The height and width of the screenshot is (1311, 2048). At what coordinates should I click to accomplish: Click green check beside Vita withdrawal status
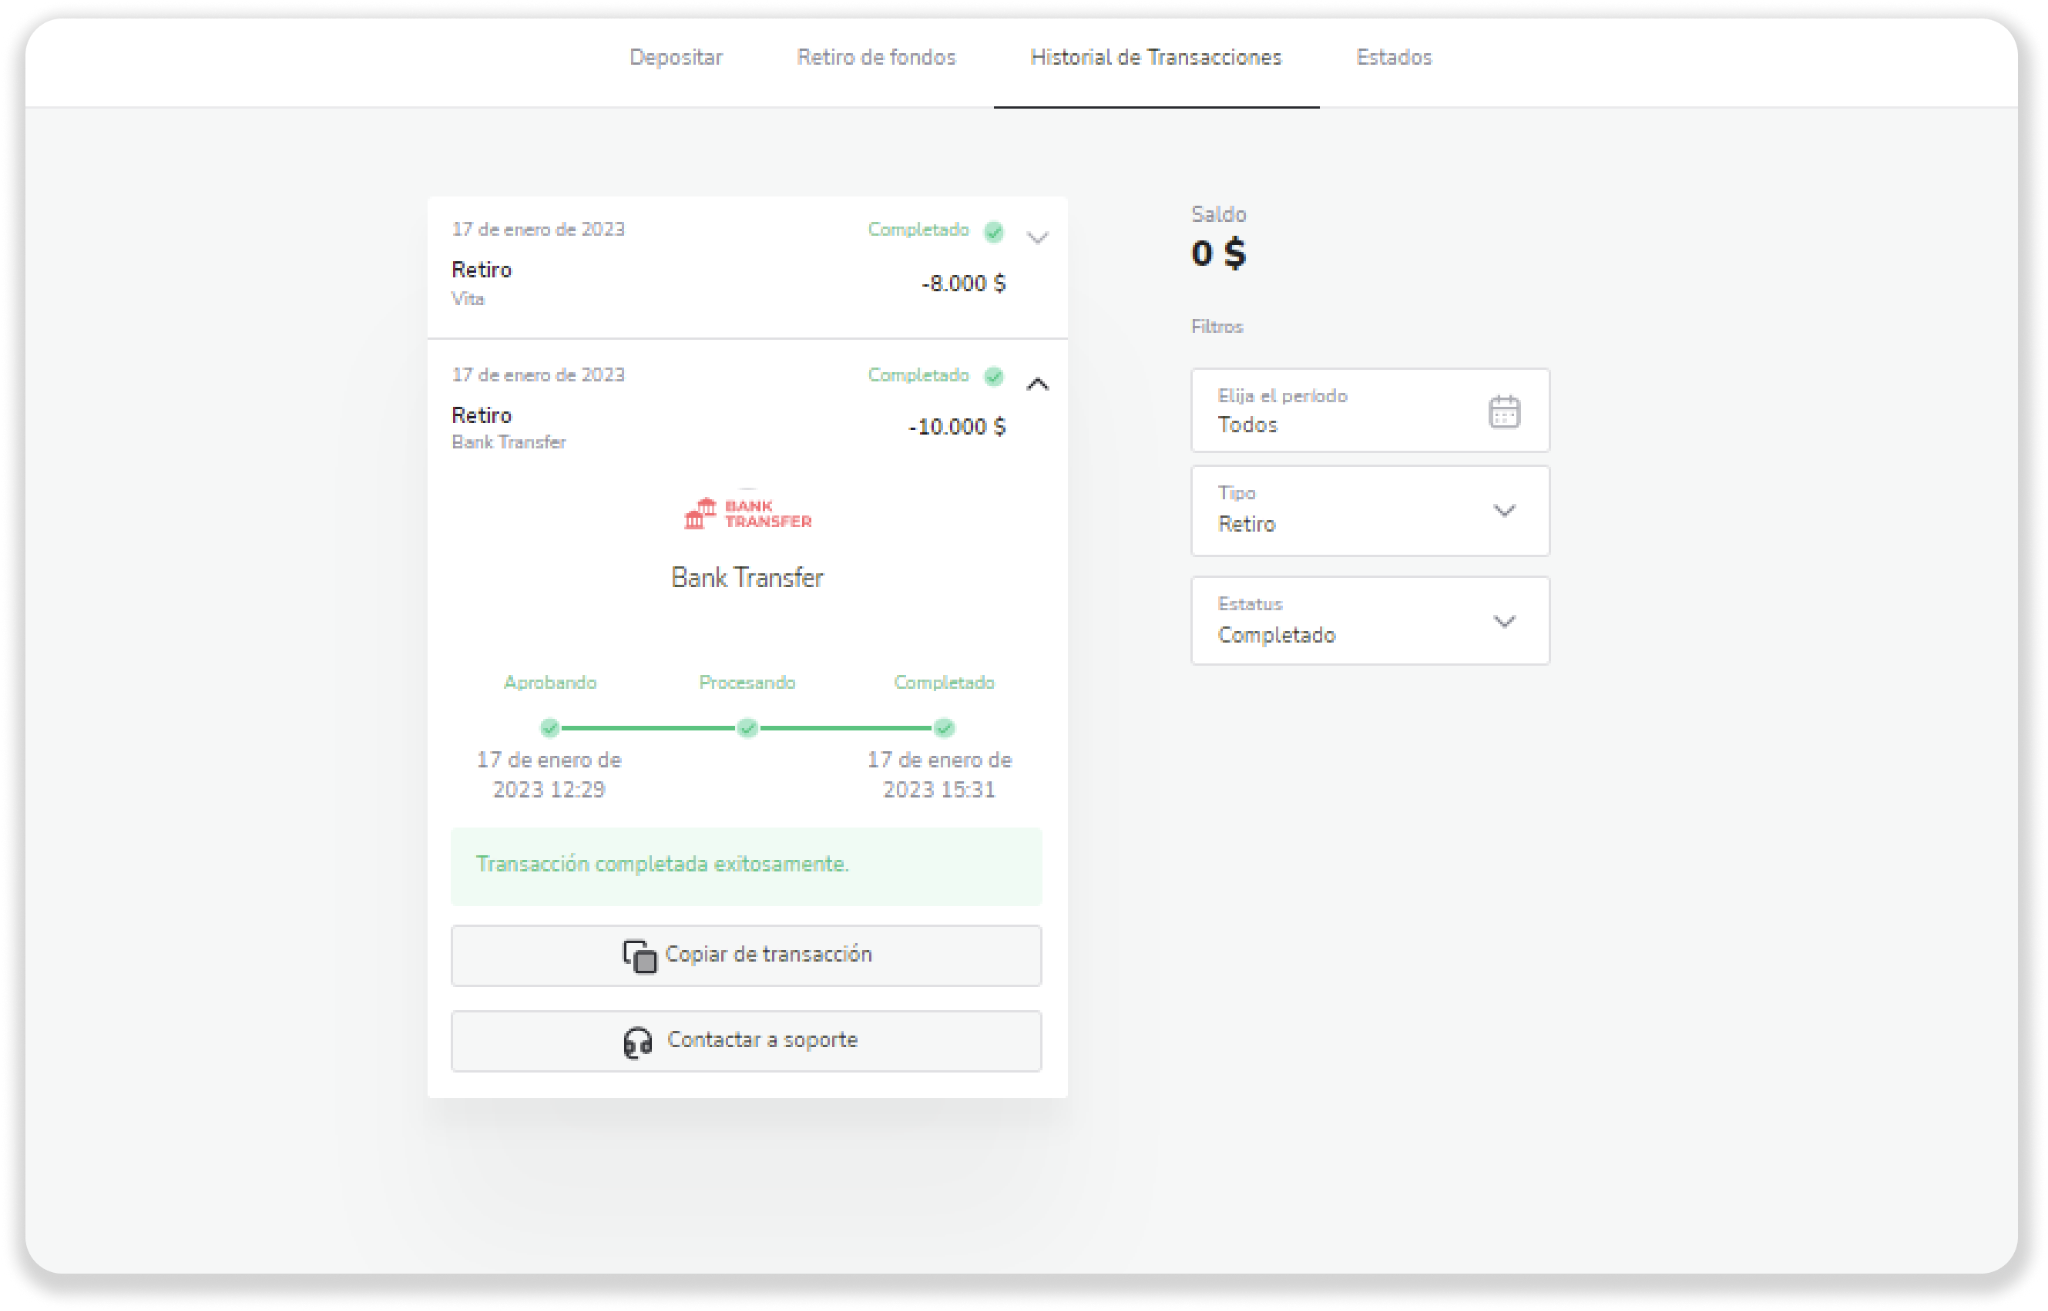tap(993, 232)
